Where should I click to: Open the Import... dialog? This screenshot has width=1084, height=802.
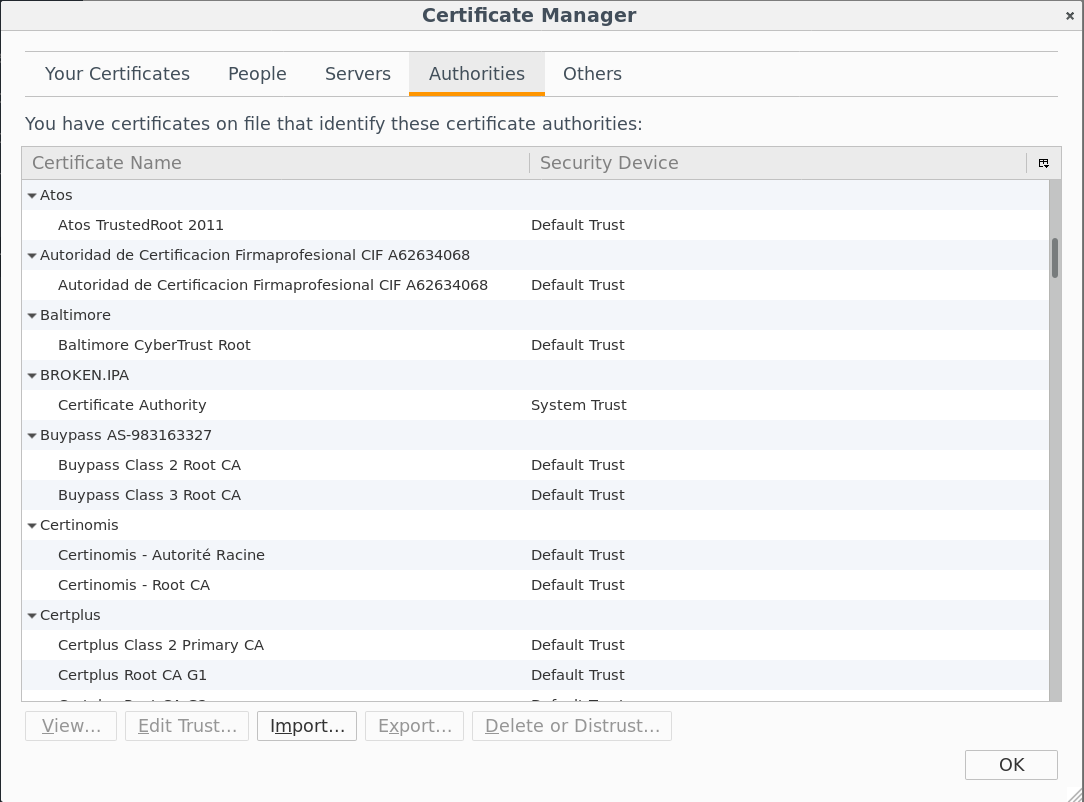307,726
